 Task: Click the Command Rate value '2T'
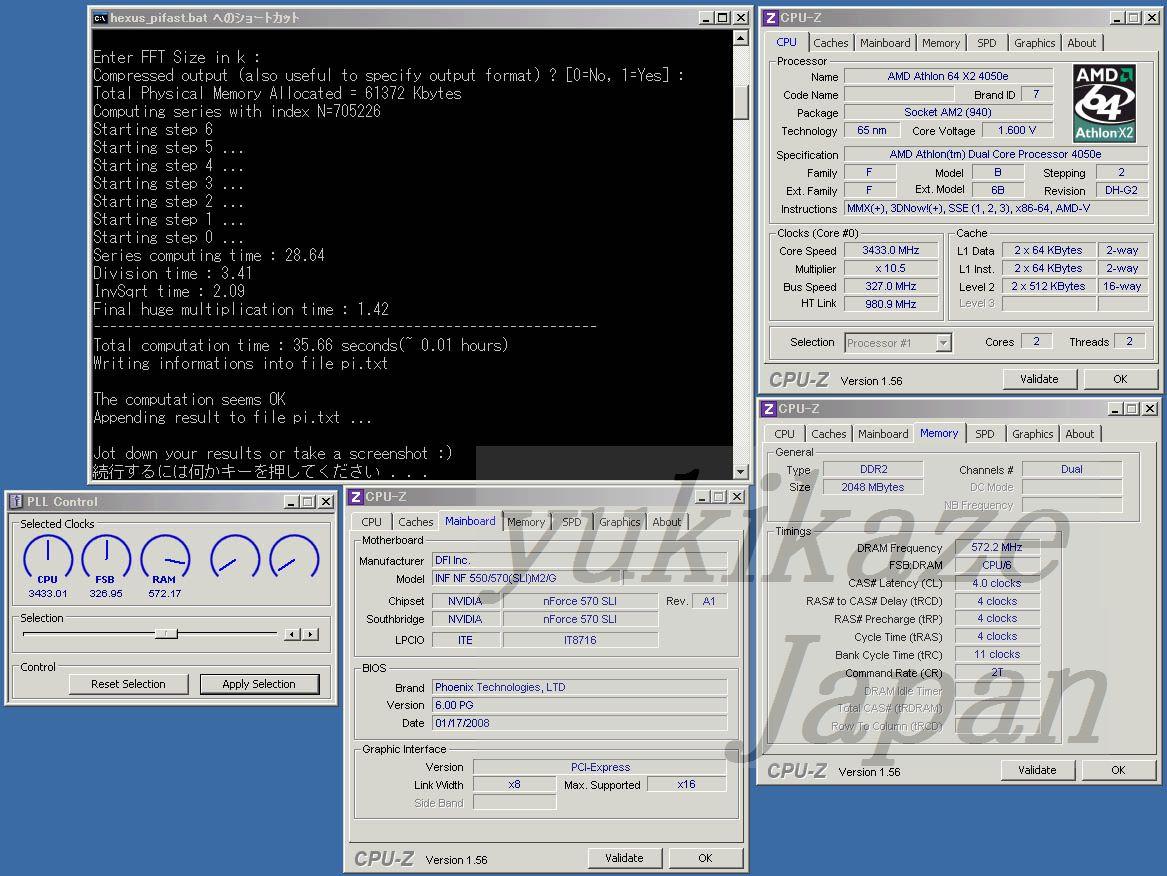[x=997, y=672]
